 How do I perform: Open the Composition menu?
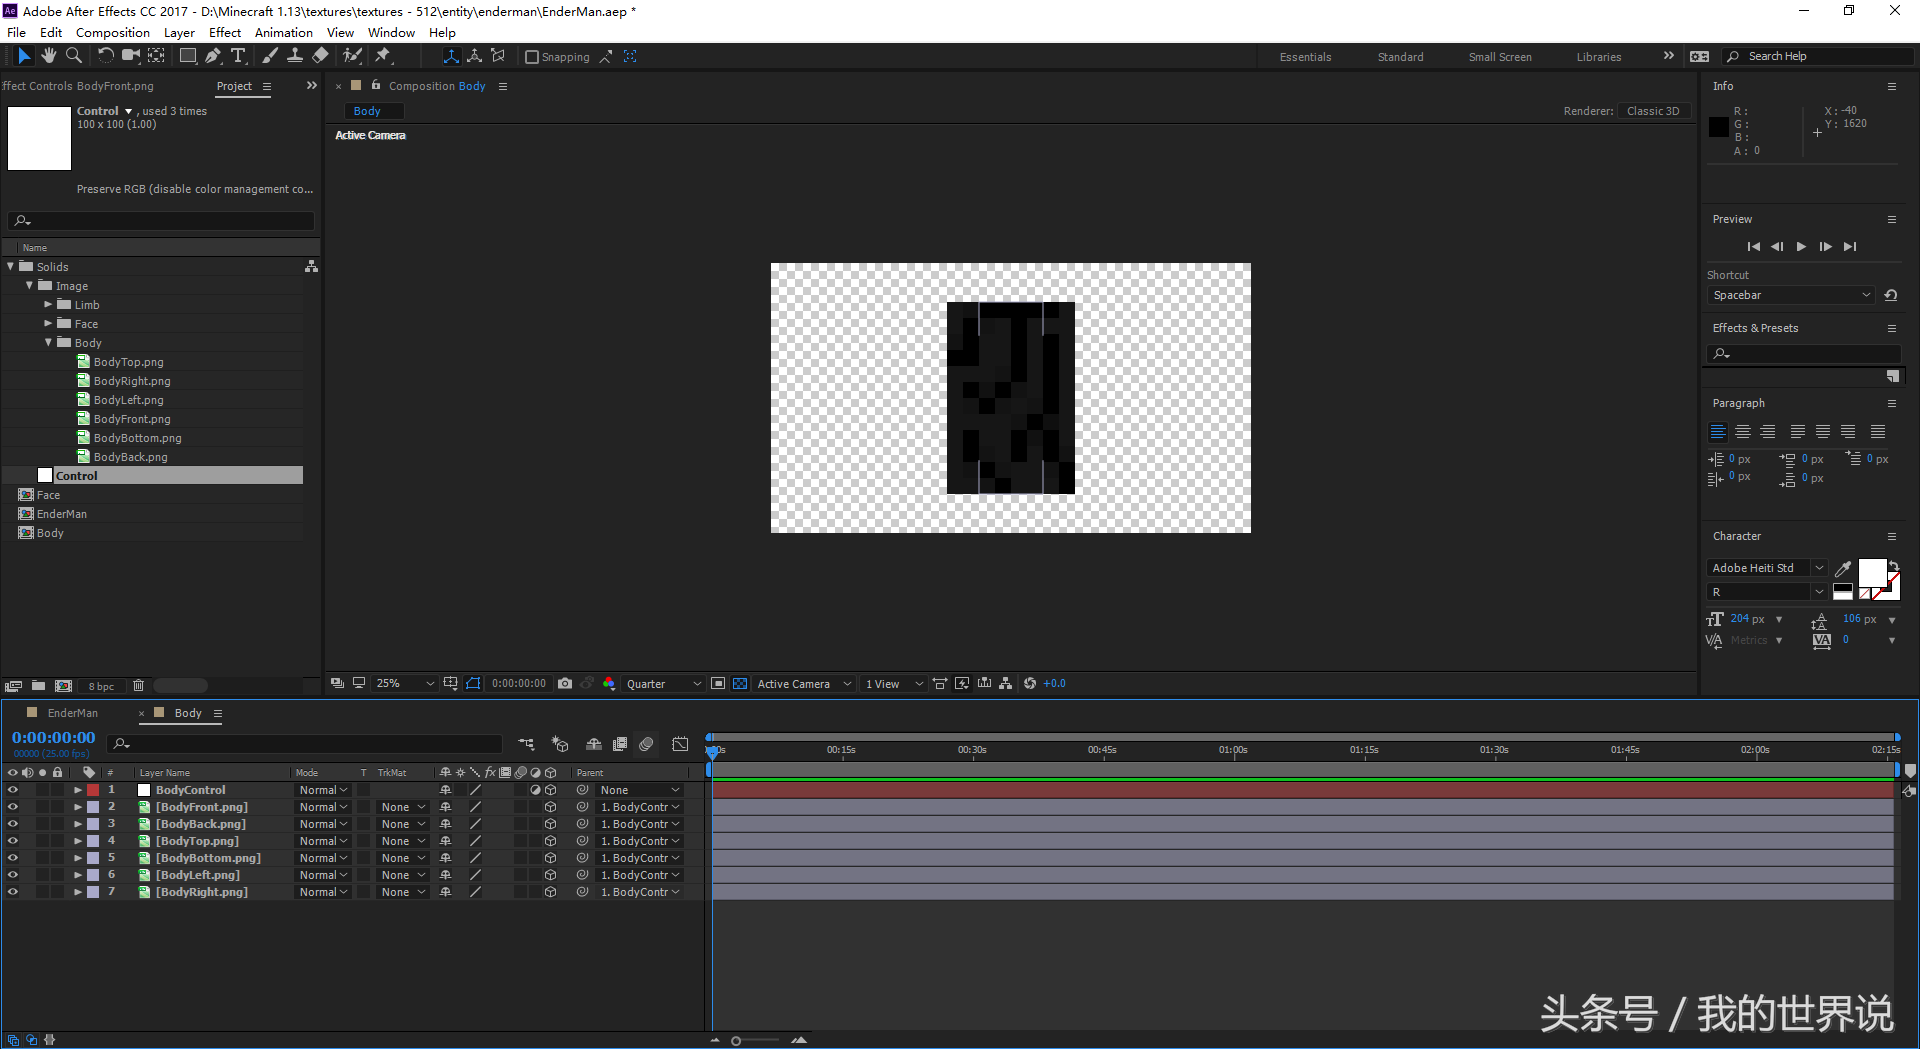pos(112,32)
